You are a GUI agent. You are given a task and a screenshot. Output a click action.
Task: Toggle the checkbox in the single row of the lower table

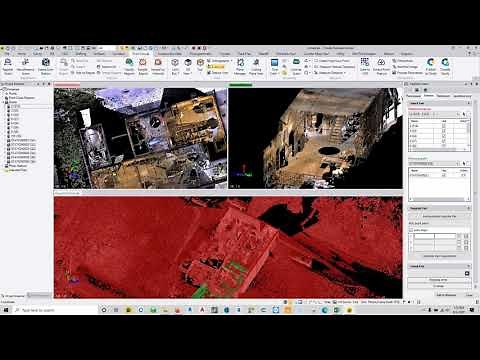point(444,175)
